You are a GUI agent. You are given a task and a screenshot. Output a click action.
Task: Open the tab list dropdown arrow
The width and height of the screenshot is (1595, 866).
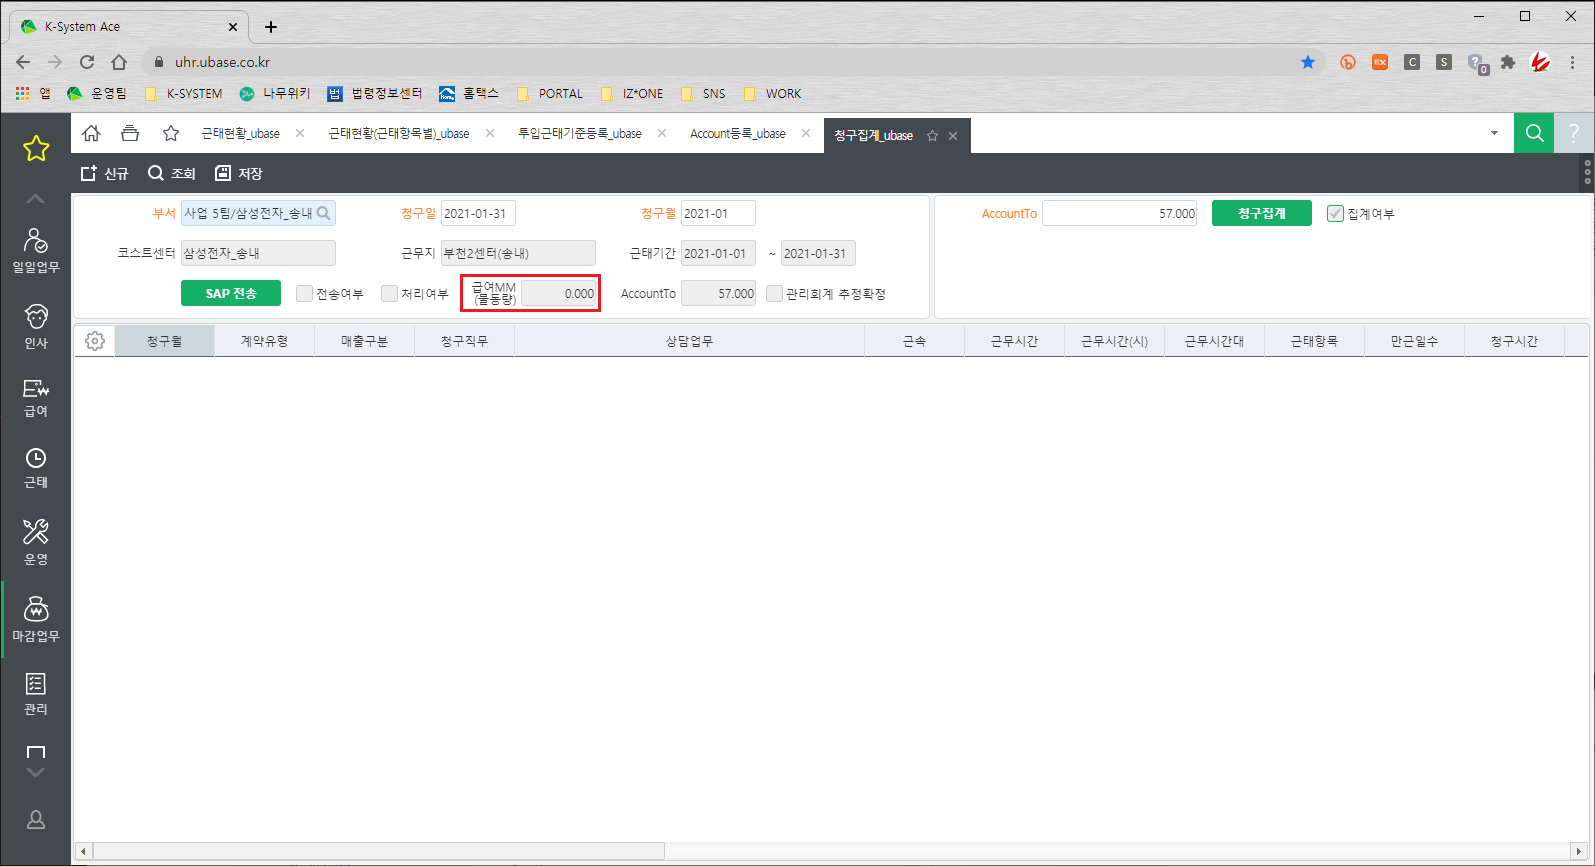[1495, 133]
